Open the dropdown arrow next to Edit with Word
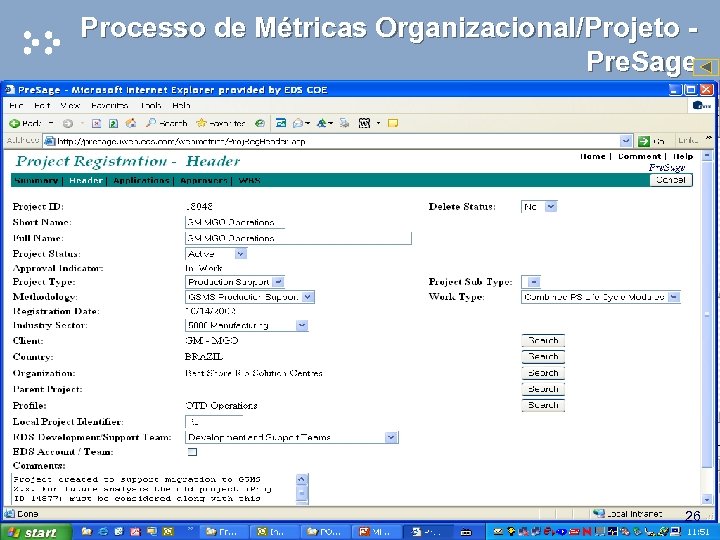Viewport: 720px width, 540px height. pos(378,123)
